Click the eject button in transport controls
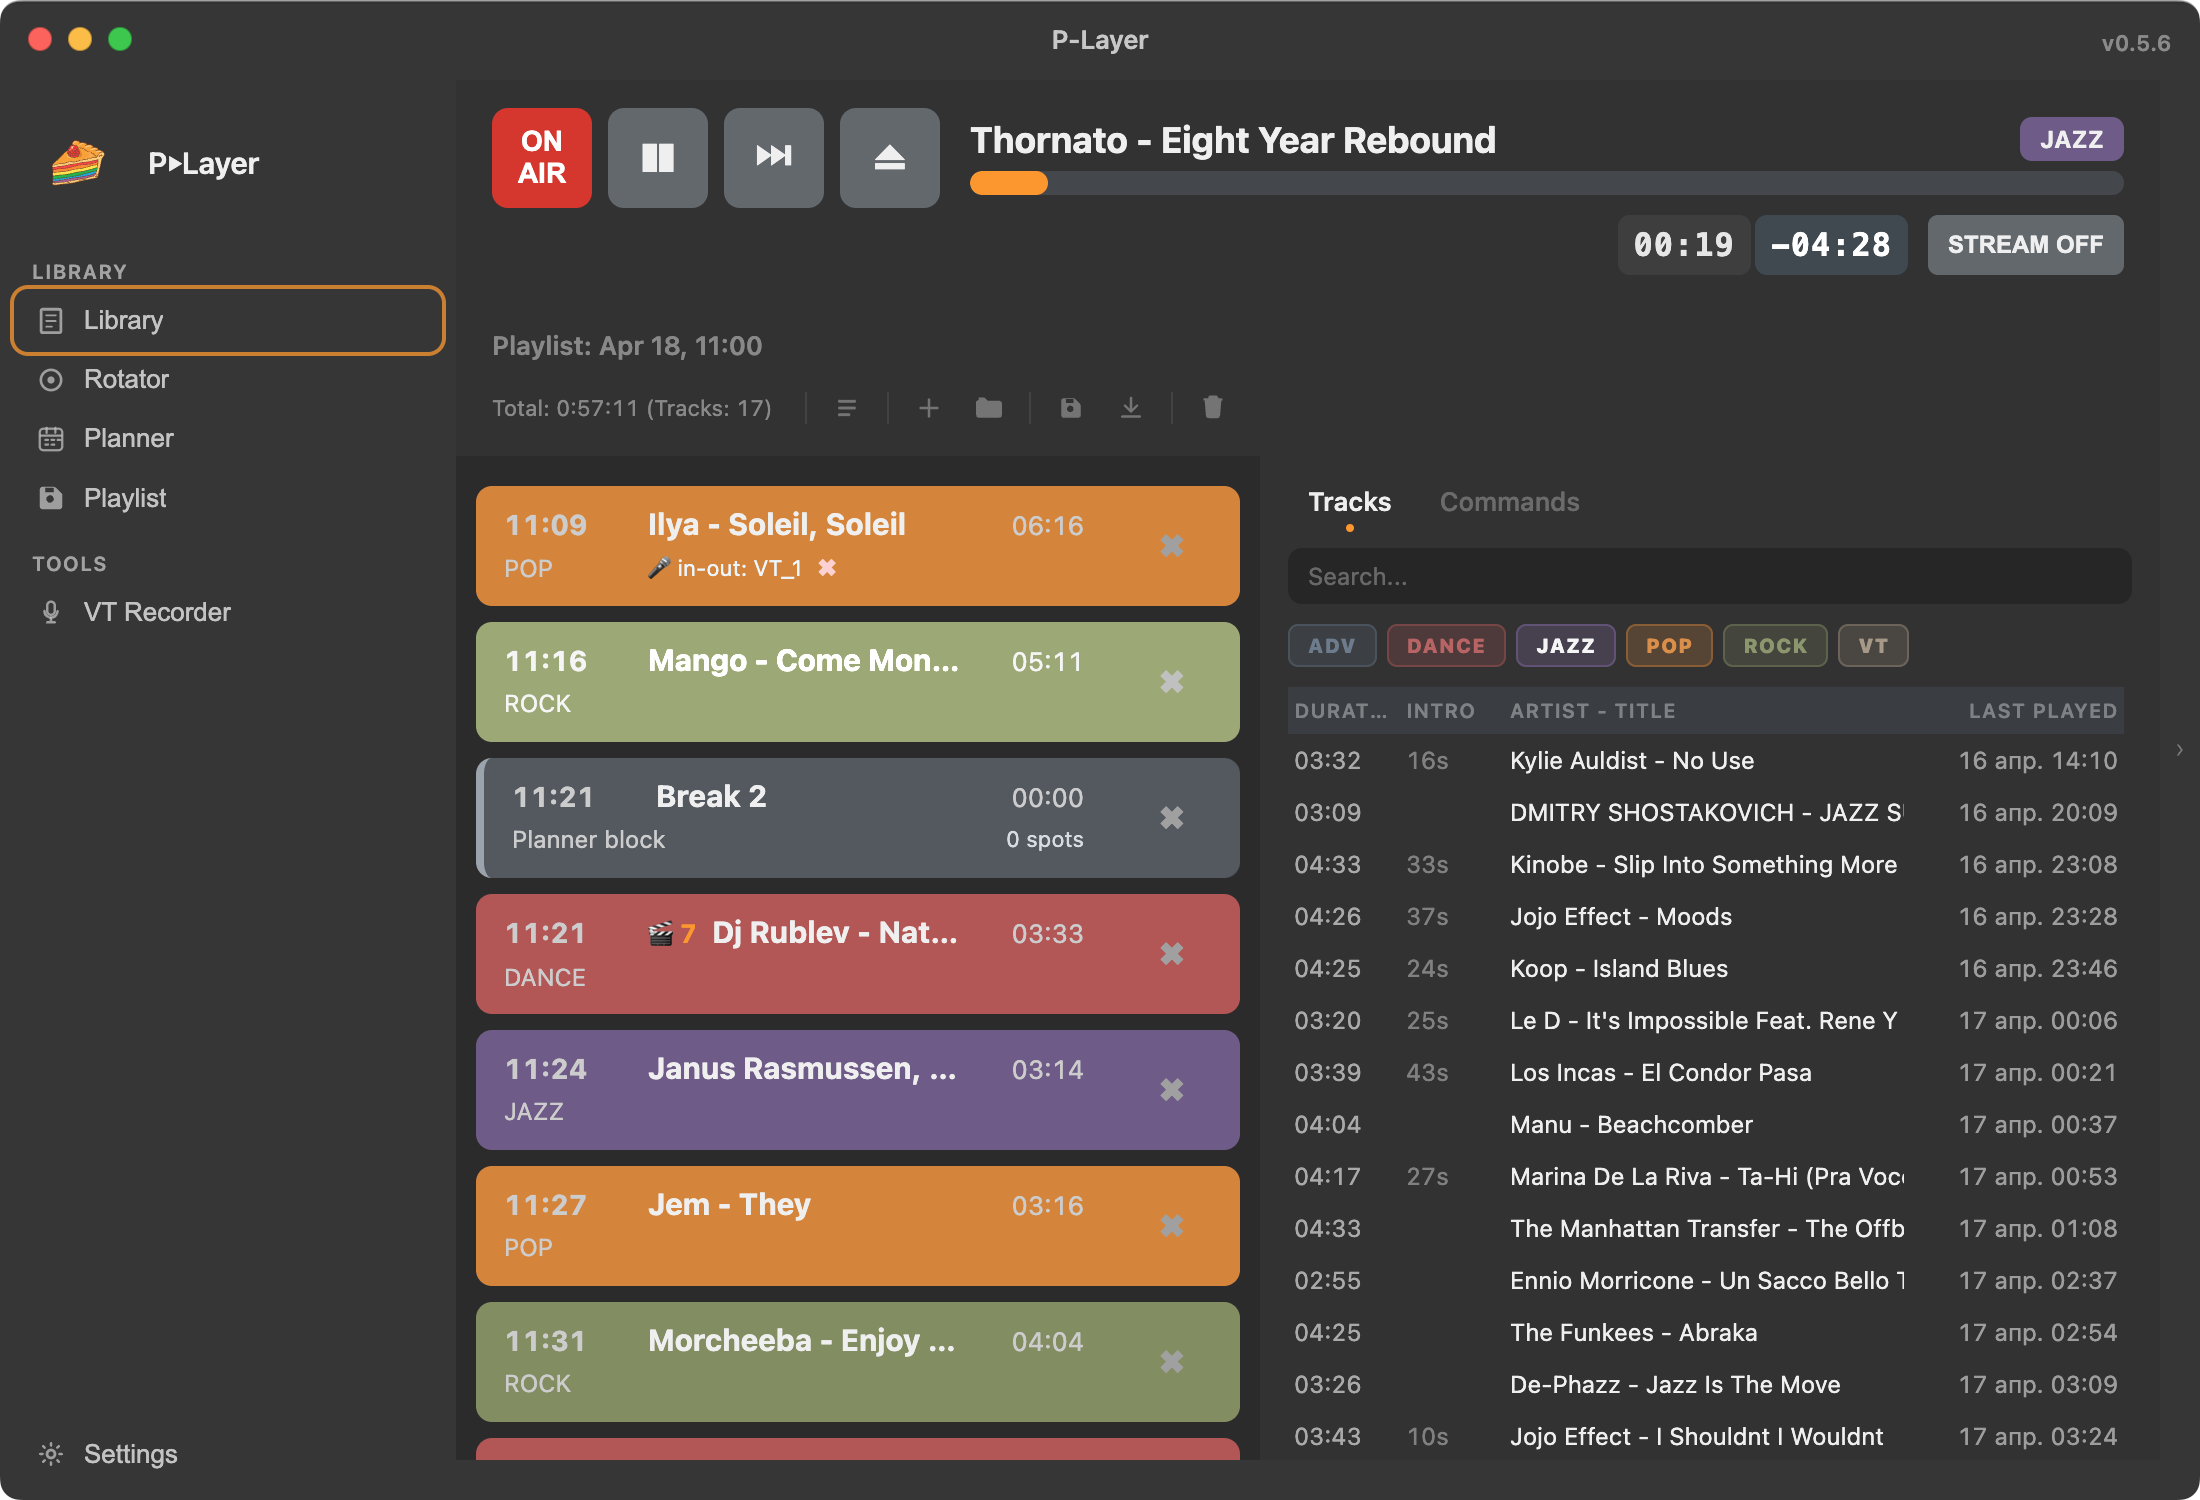This screenshot has height=1500, width=2200. [889, 158]
